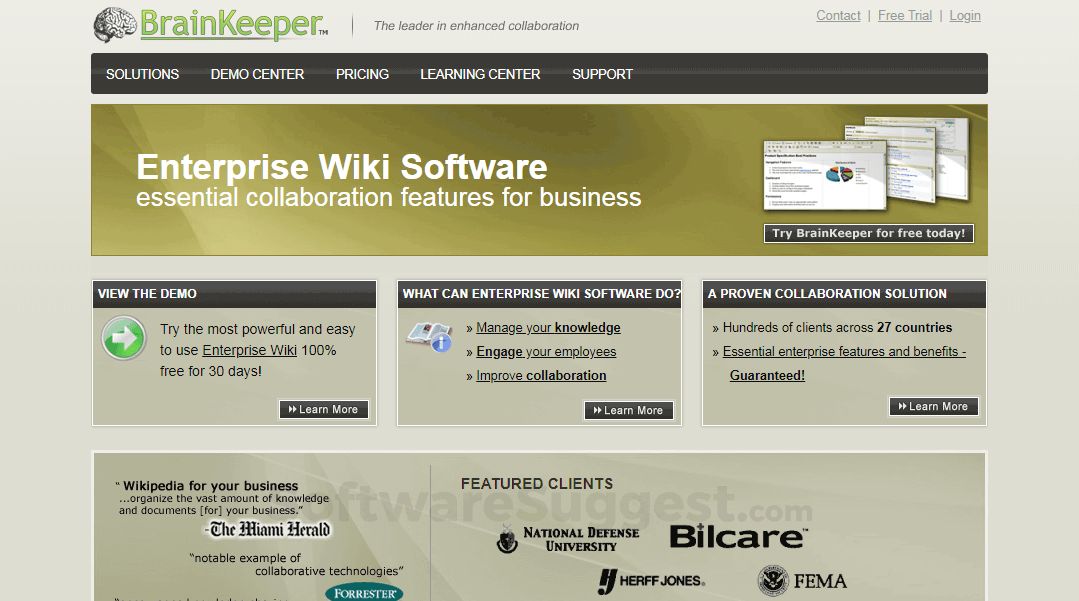Click the Herff Jones logo
This screenshot has width=1079, height=601.
coord(651,580)
